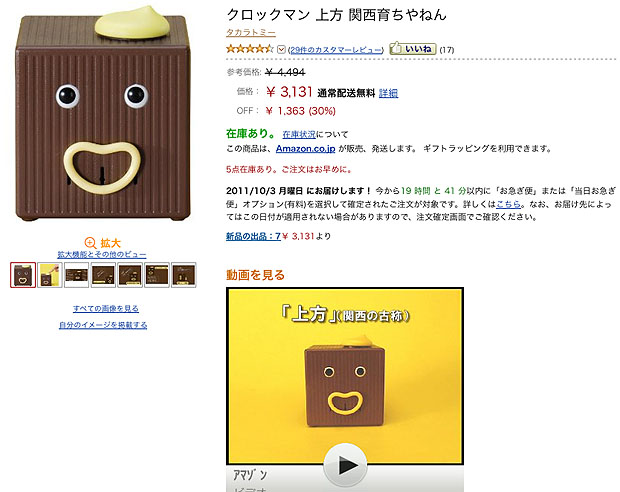Select the yellow background second thumbnail
The height and width of the screenshot is (492, 620).
(x=50, y=275)
